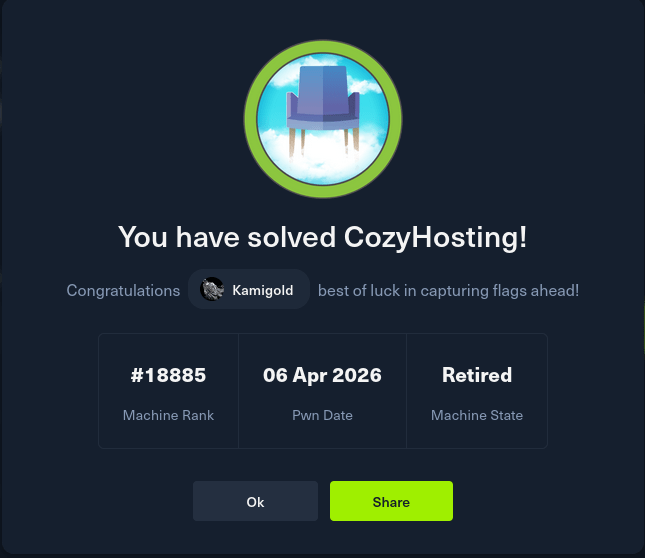Click the Machine State label

(477, 415)
